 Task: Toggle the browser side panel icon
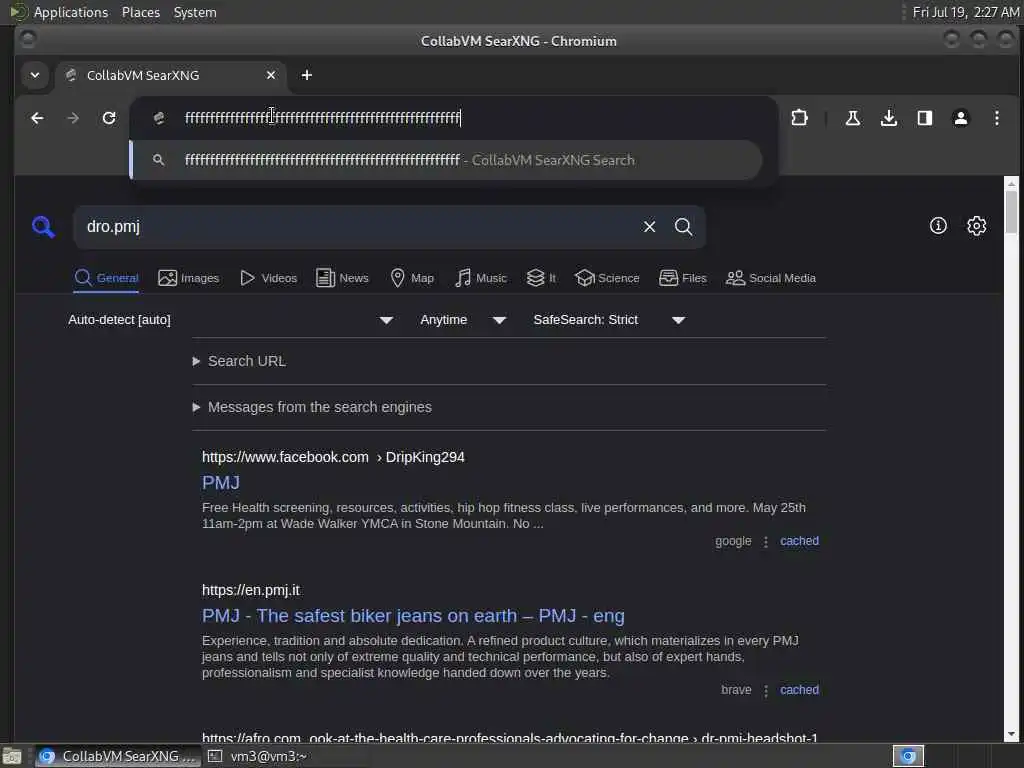tap(925, 118)
